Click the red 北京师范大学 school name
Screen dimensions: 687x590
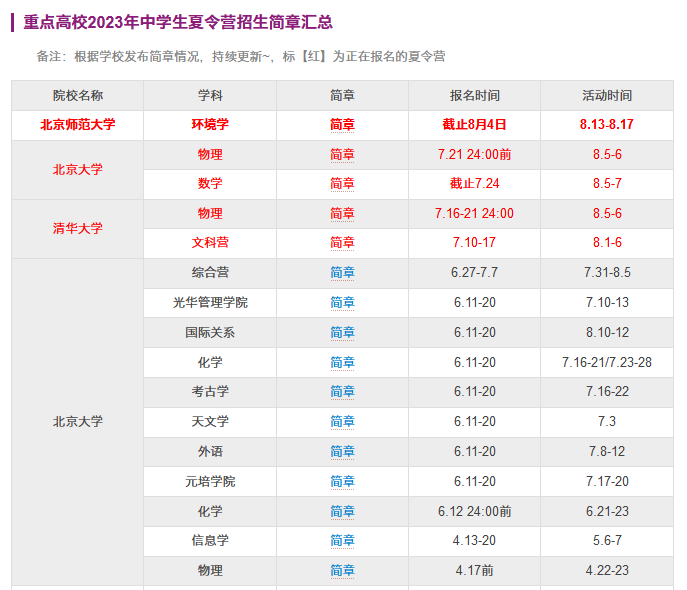[78, 125]
